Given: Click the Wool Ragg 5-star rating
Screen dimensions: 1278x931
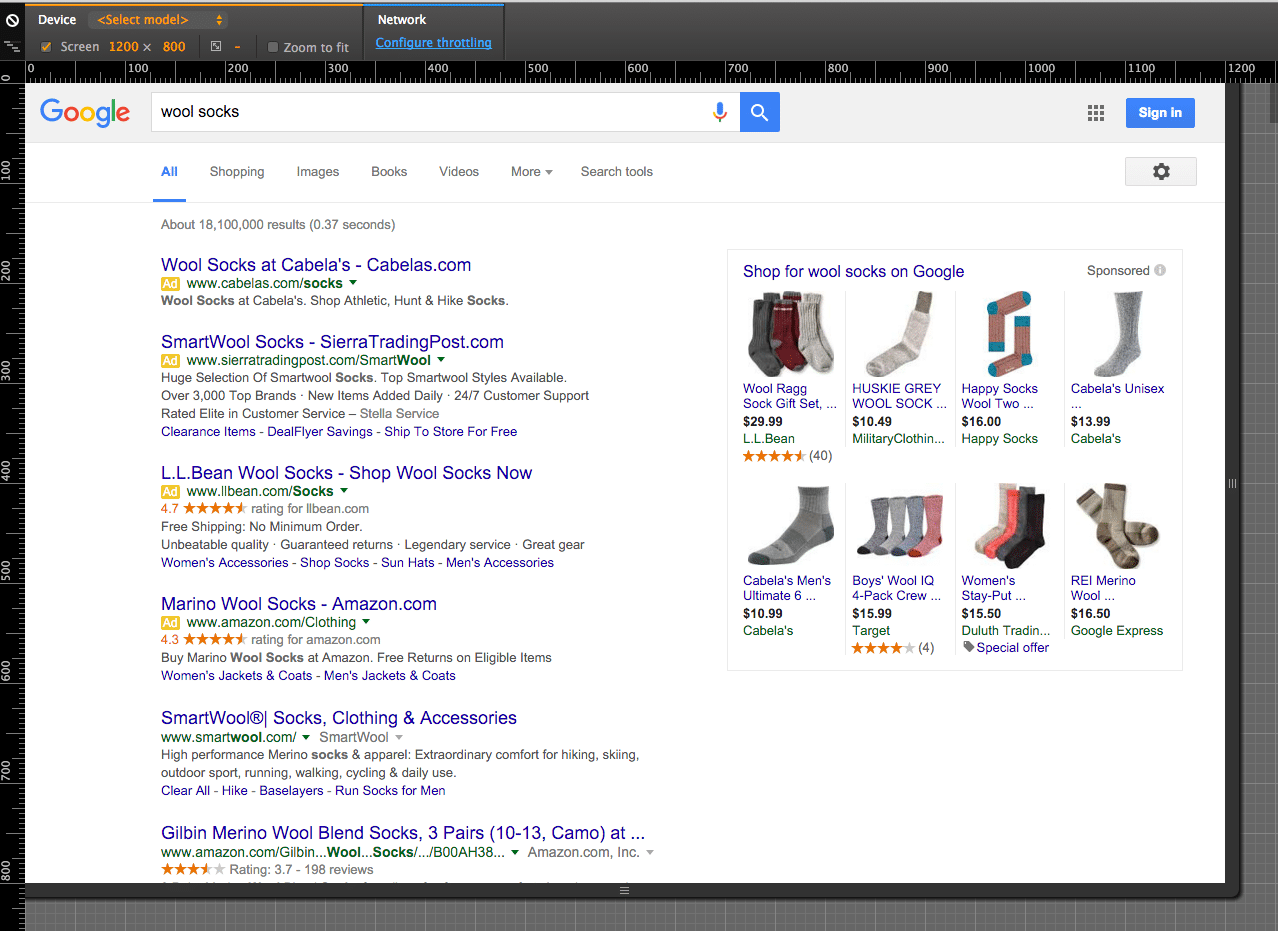Looking at the screenshot, I should pyautogui.click(x=774, y=456).
